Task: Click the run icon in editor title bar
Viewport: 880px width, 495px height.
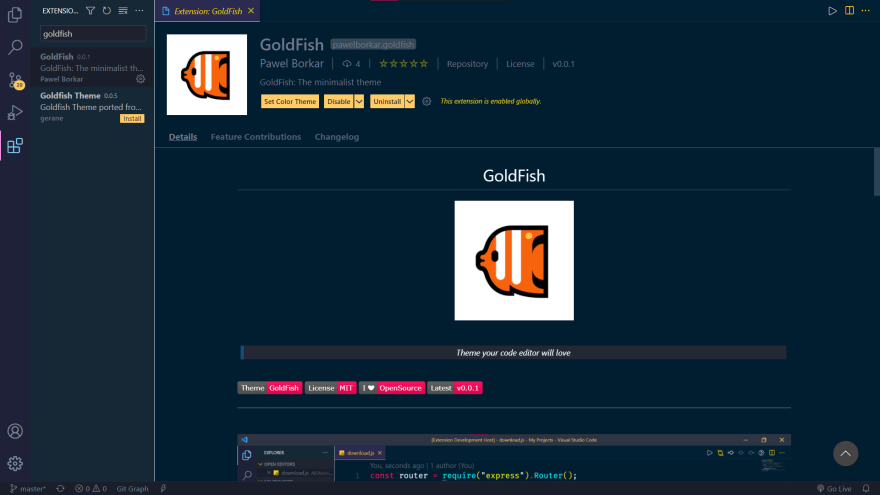Action: [x=832, y=11]
